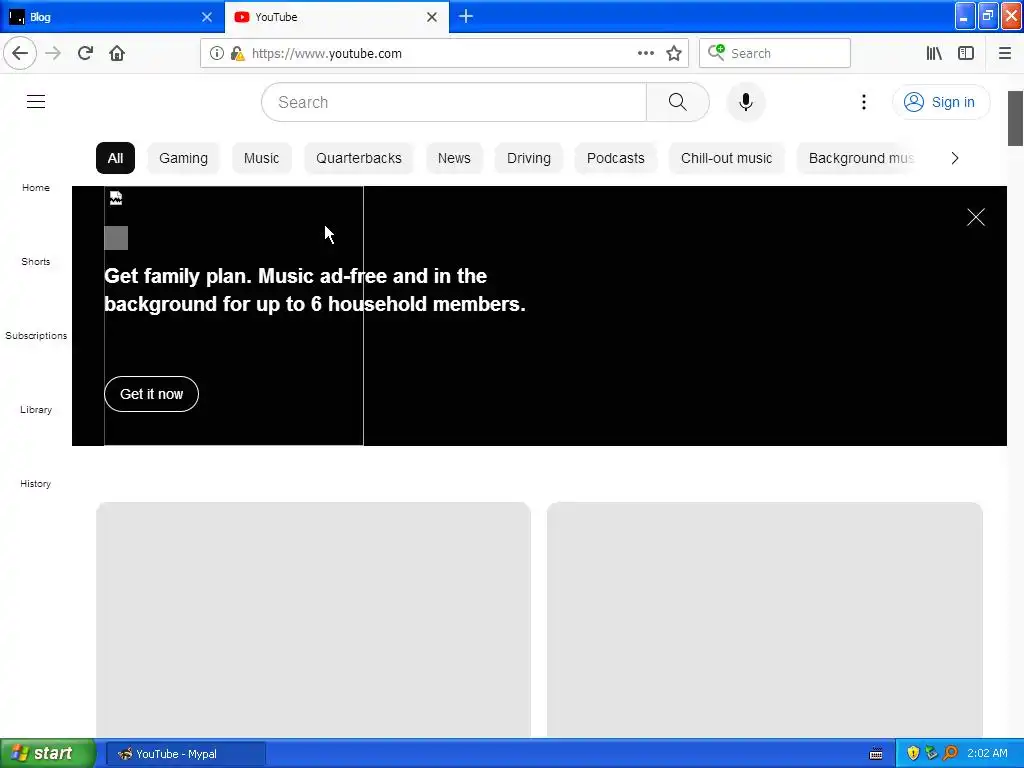Click Sign in button
Screen dimensions: 1024x768
click(940, 102)
